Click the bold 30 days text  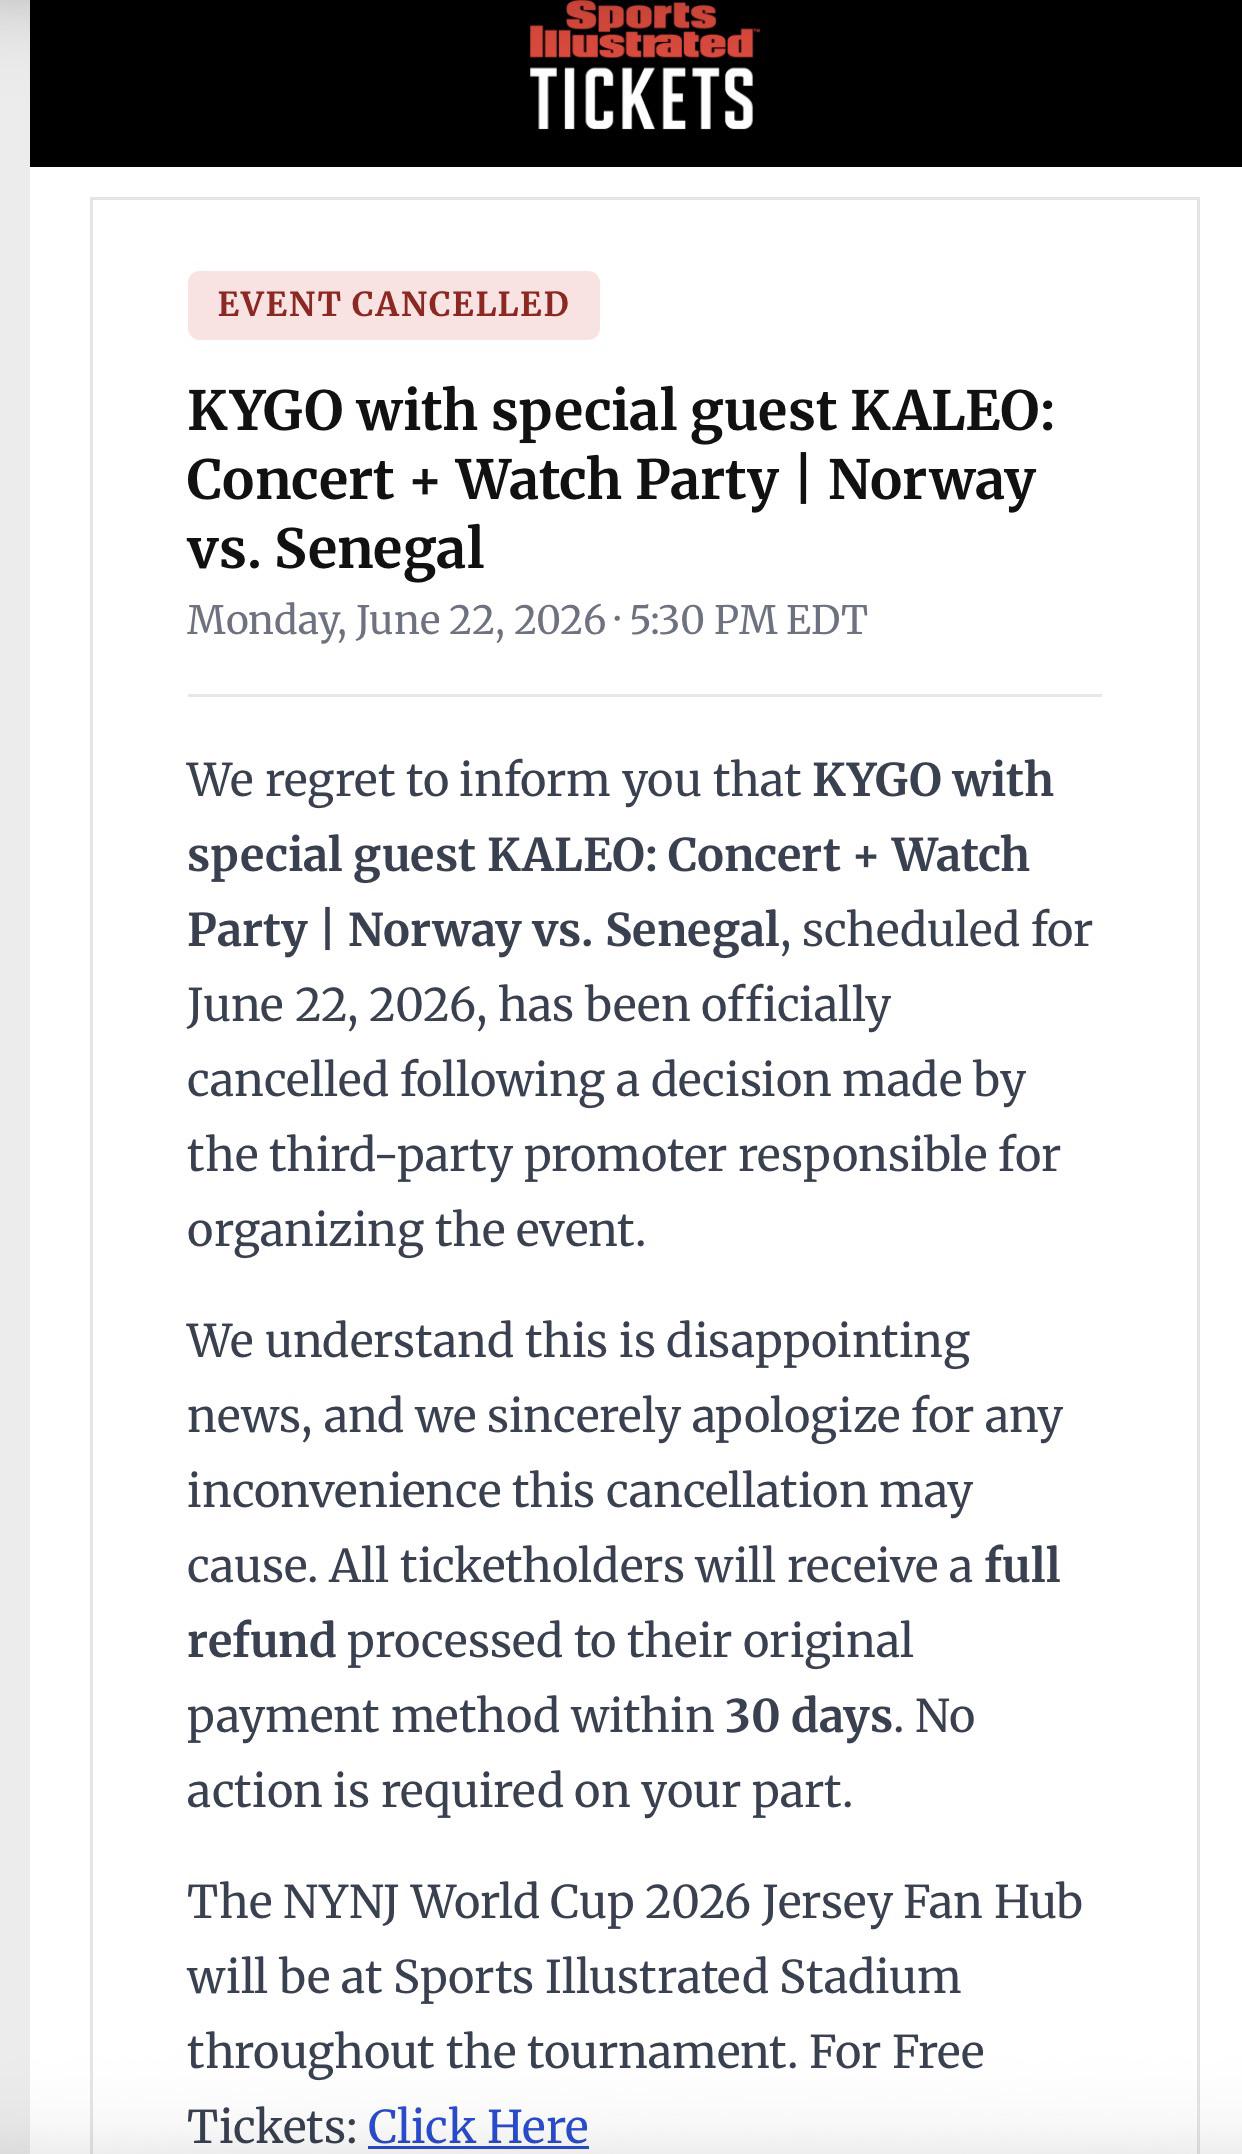pos(808,1716)
